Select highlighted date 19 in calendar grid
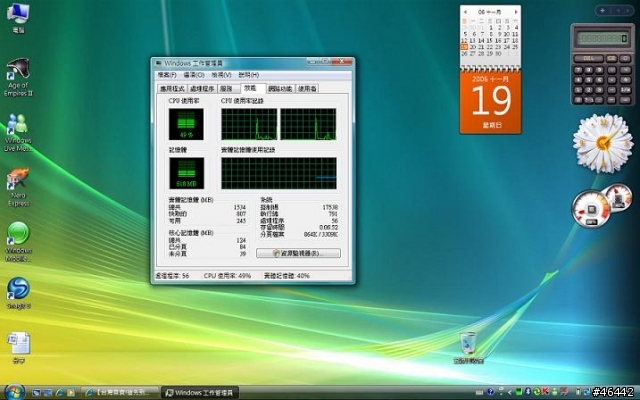This screenshot has width=640, height=400. [464, 47]
